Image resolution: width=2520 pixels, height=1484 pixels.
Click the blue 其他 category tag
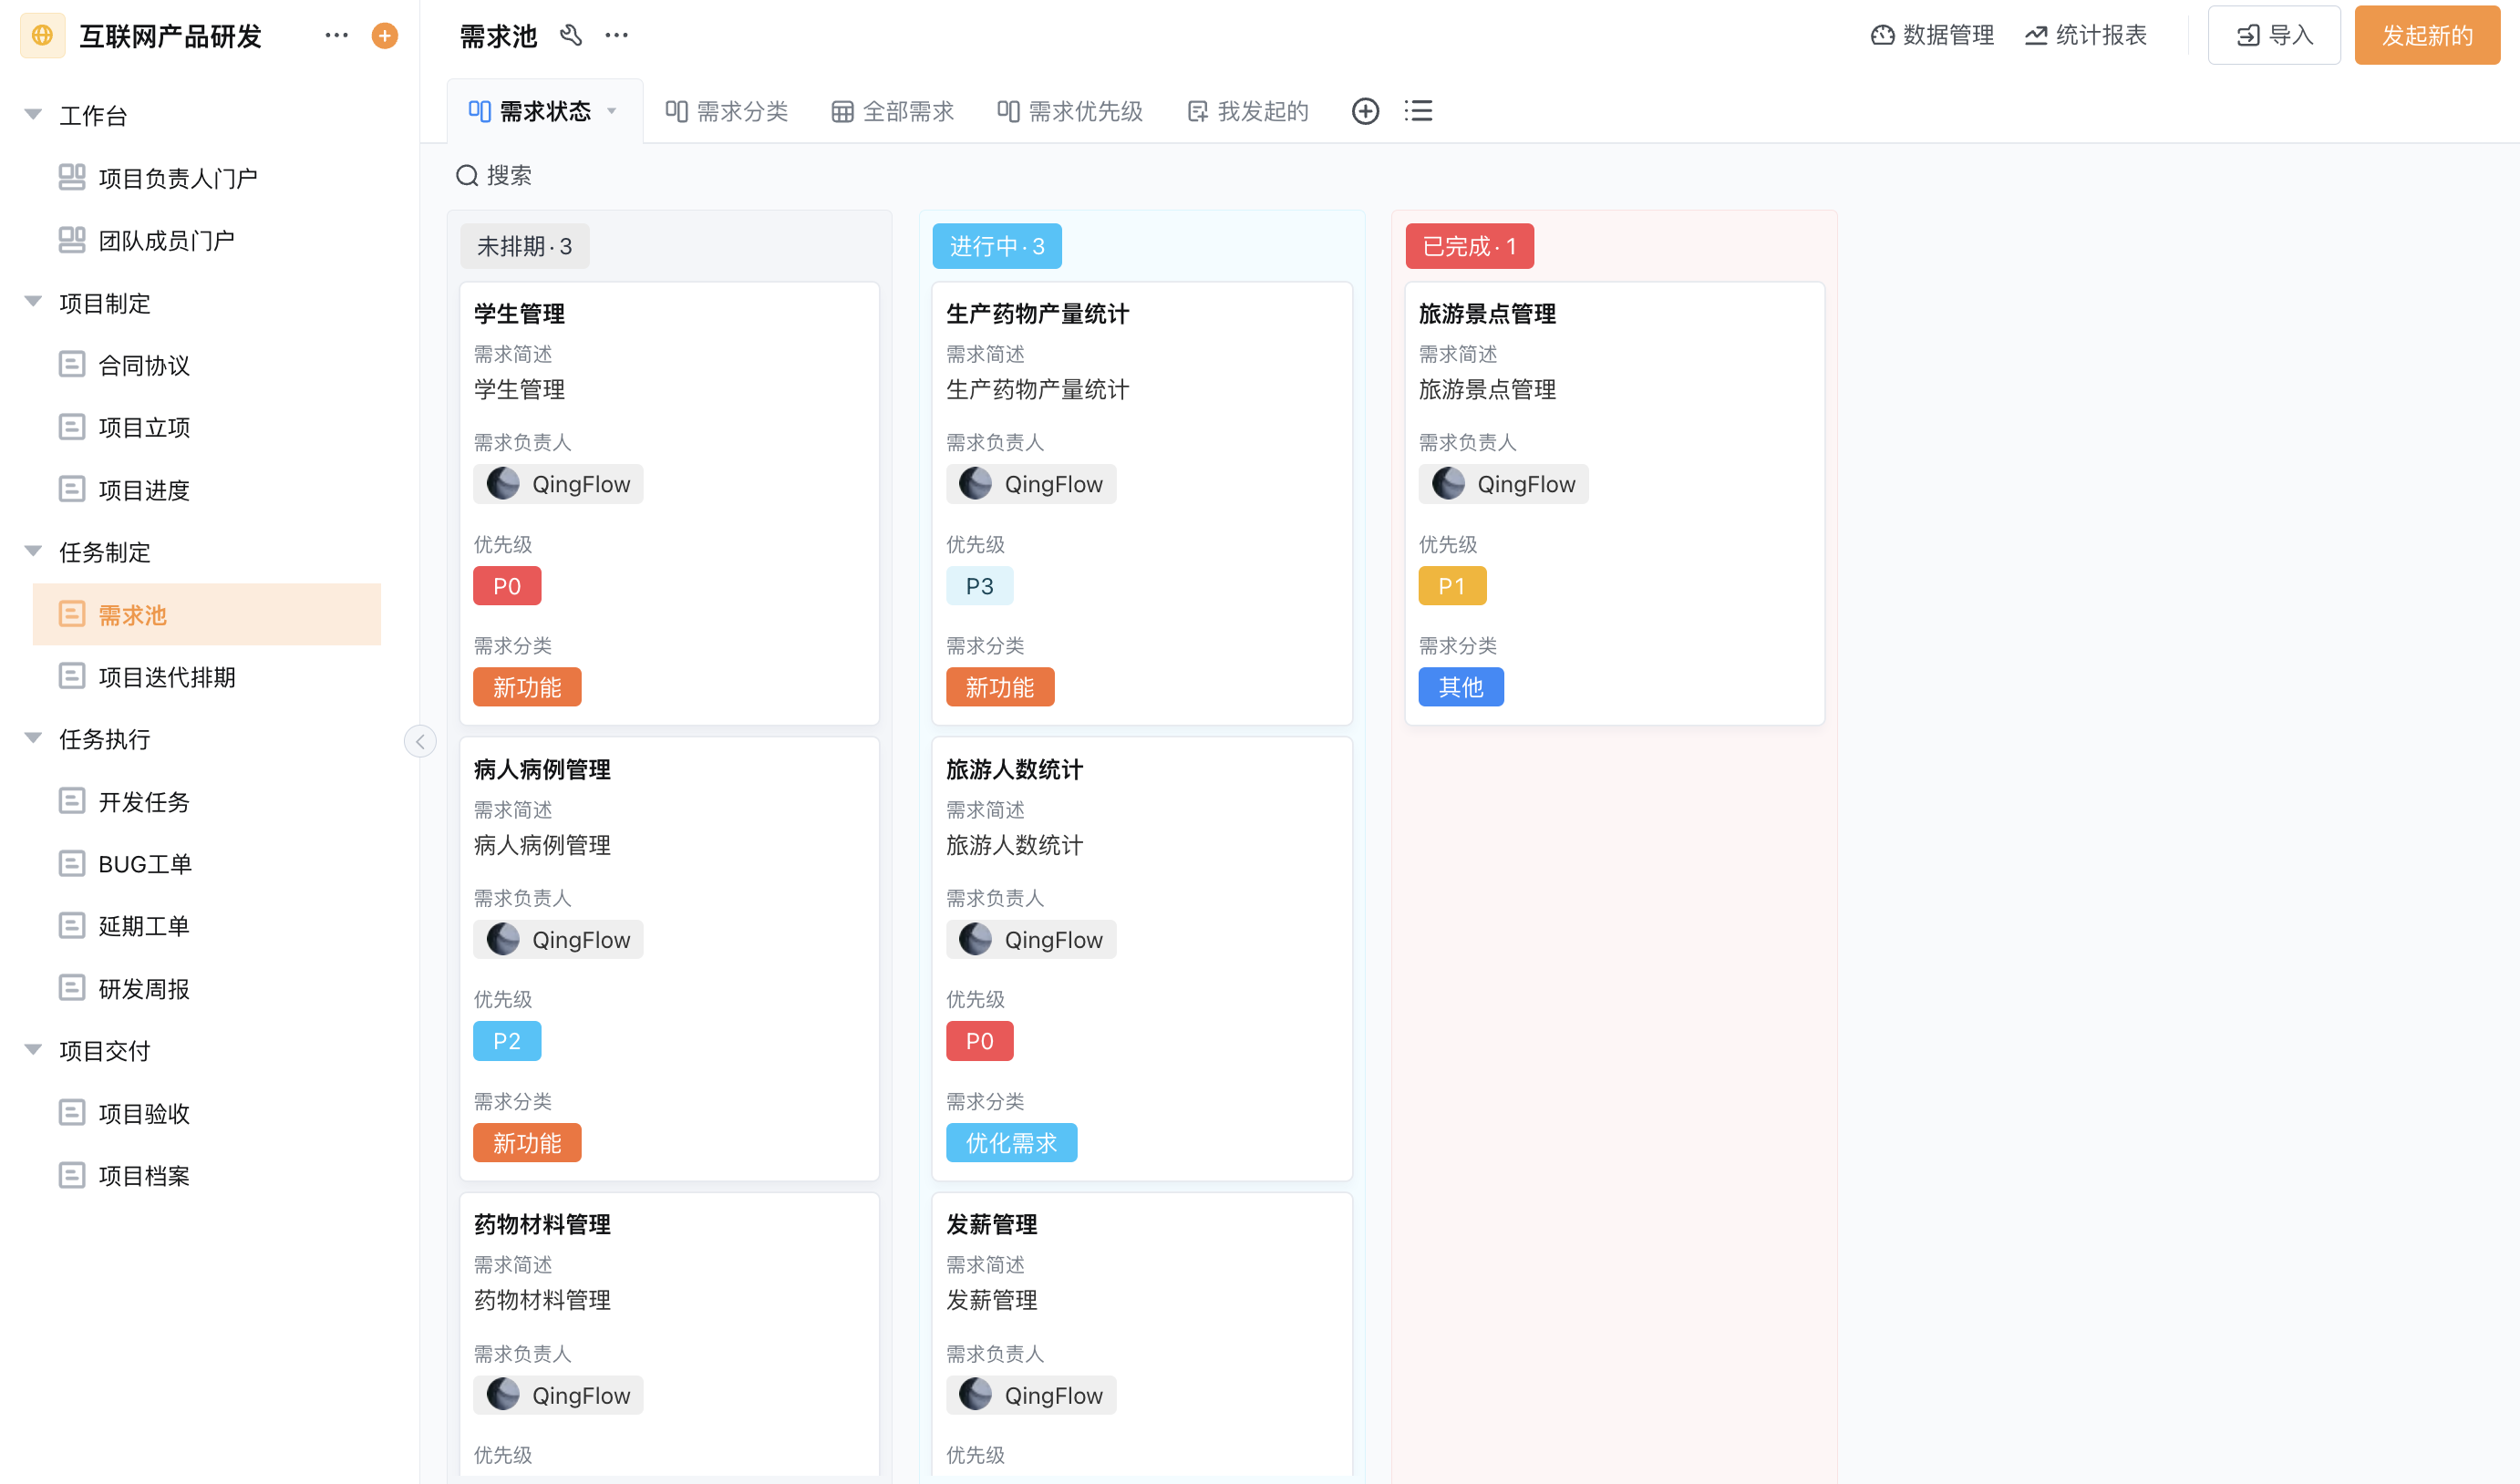pos(1461,687)
